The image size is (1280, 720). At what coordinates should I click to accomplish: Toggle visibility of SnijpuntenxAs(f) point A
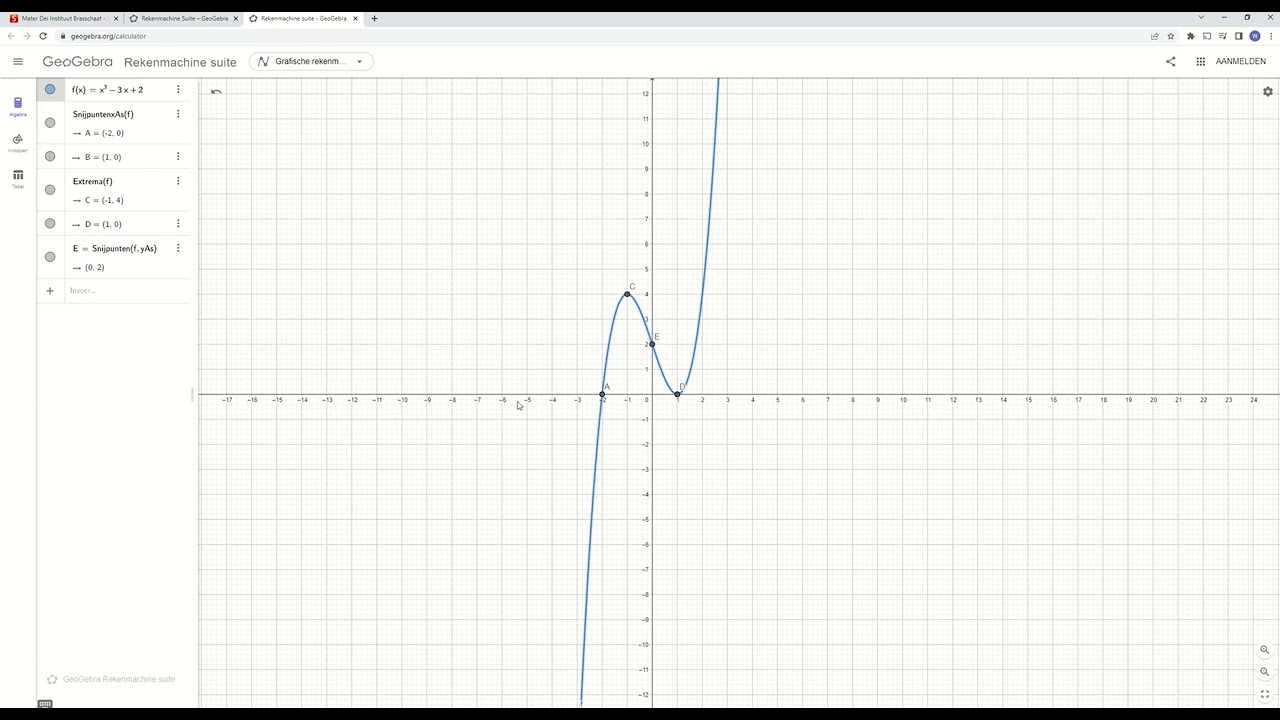[50, 123]
